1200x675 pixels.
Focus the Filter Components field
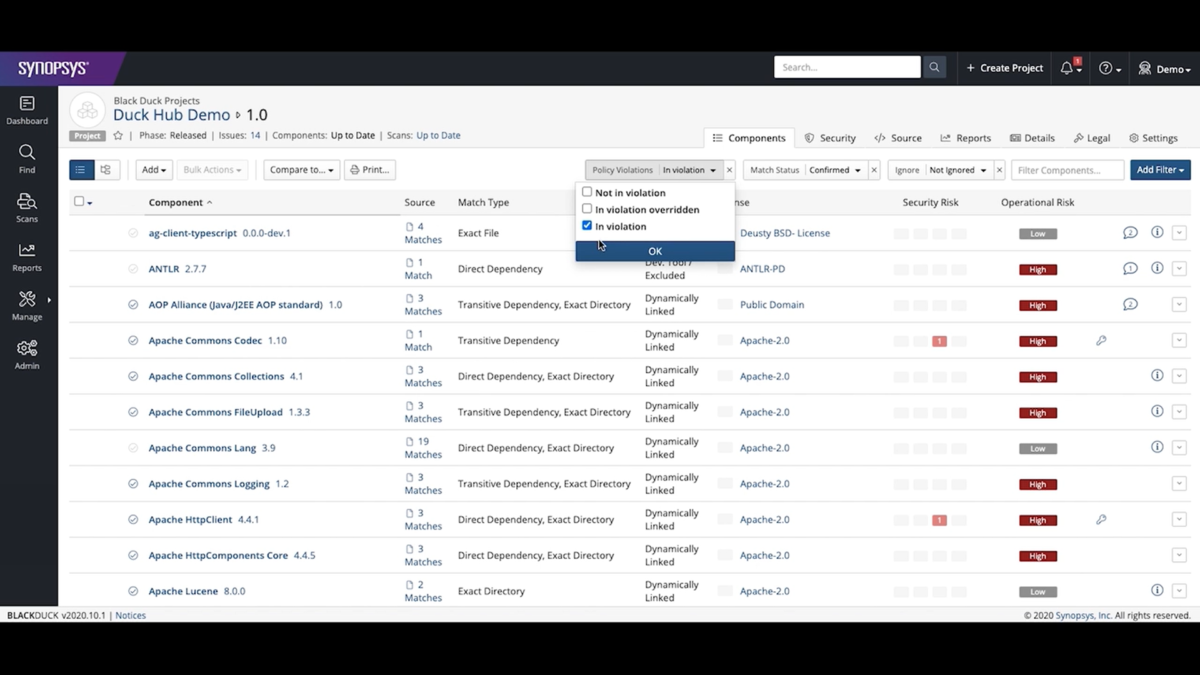1068,170
